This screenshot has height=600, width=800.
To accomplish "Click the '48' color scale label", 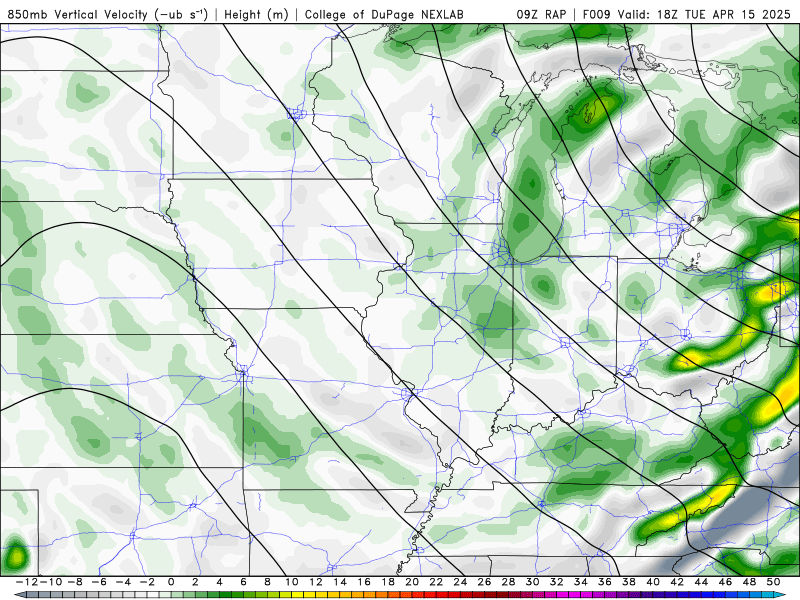I will pyautogui.click(x=749, y=582).
